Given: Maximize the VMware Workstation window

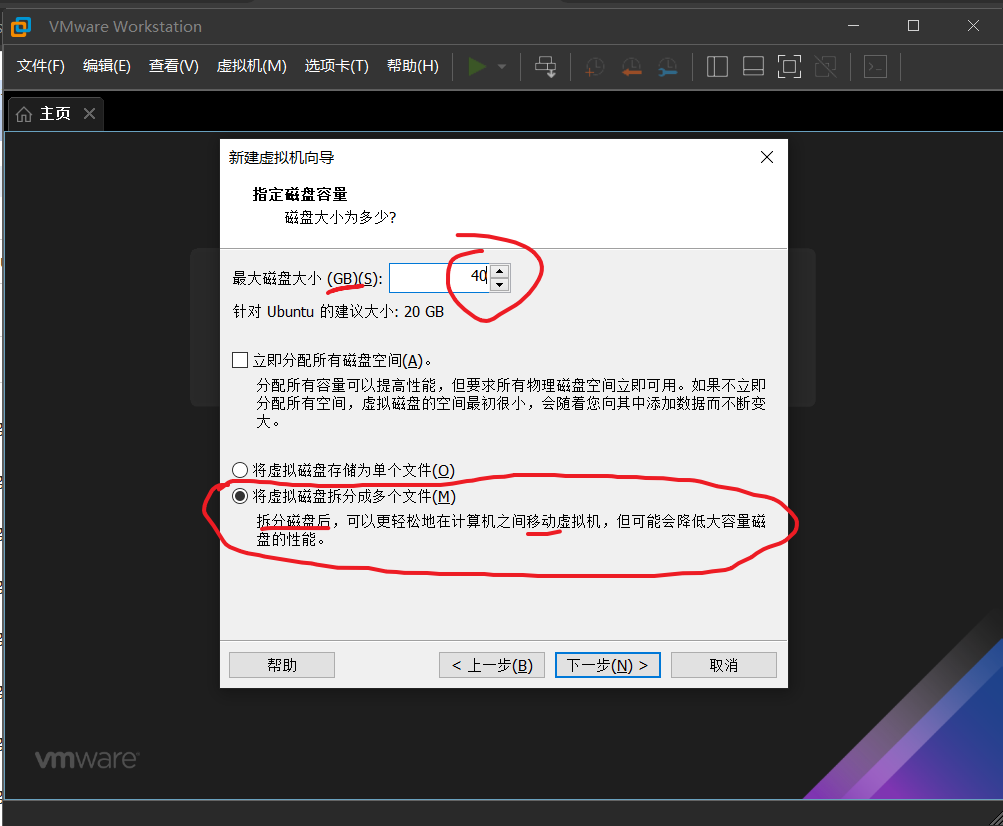Looking at the screenshot, I should click(913, 26).
